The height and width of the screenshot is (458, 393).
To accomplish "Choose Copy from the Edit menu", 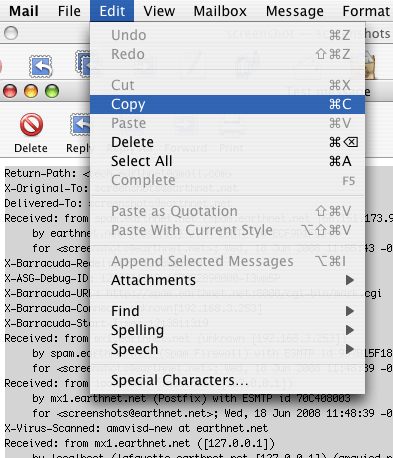I will 228,104.
